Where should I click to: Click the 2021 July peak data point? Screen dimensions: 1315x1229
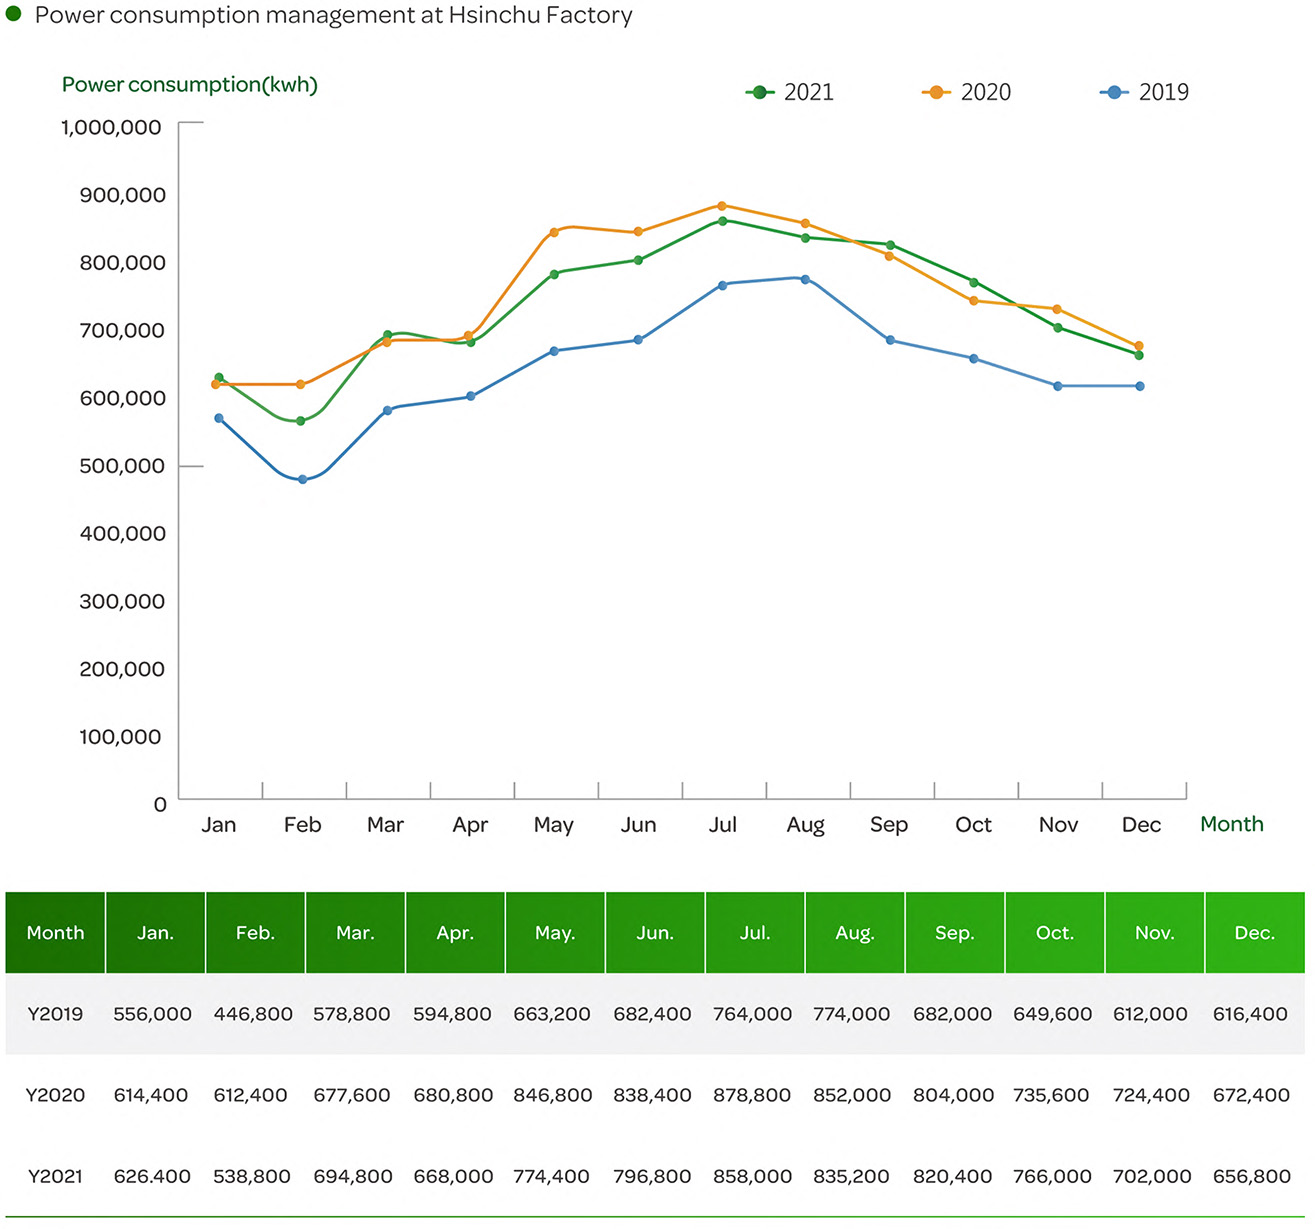pyautogui.click(x=722, y=221)
